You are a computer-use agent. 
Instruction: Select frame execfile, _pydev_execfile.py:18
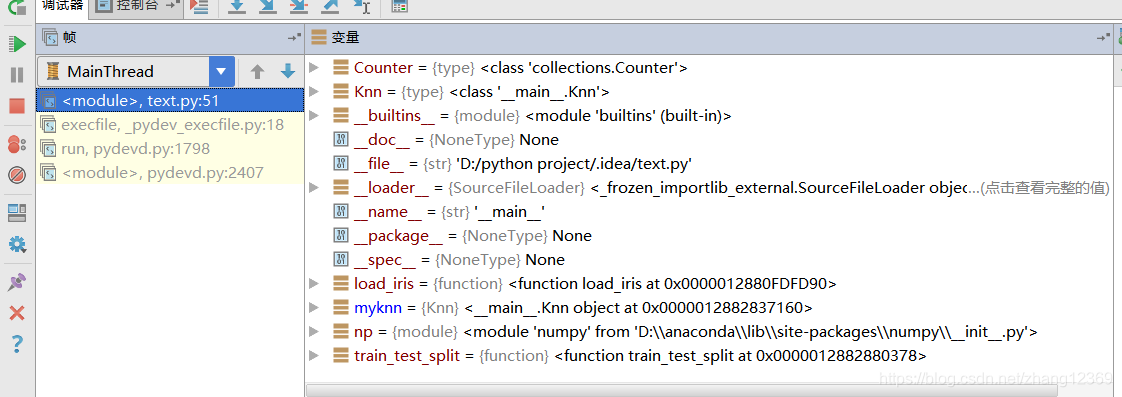pos(170,124)
